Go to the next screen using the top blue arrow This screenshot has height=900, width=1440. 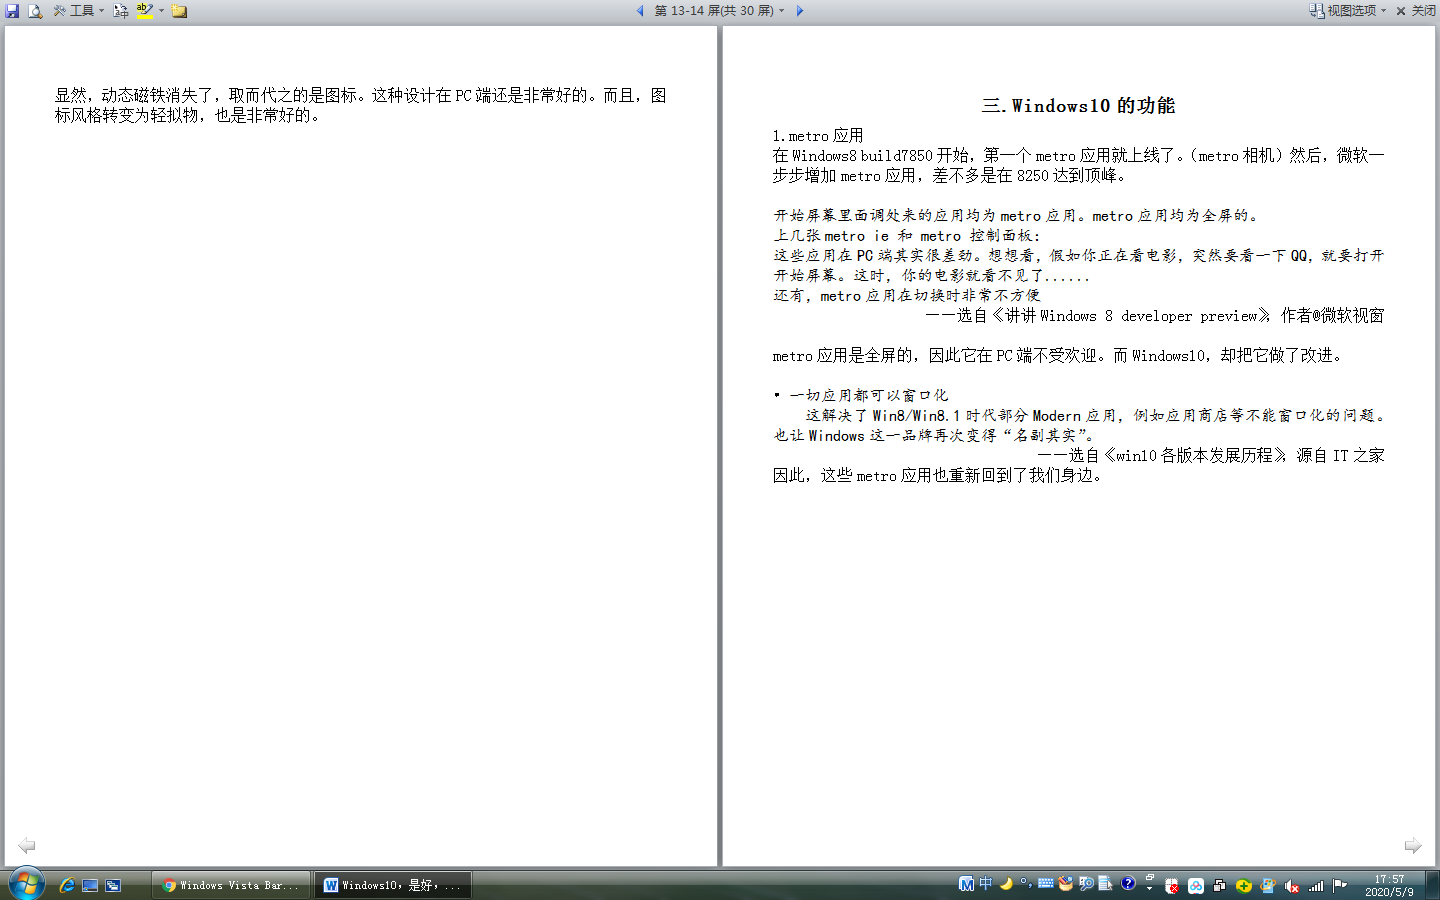pos(799,11)
